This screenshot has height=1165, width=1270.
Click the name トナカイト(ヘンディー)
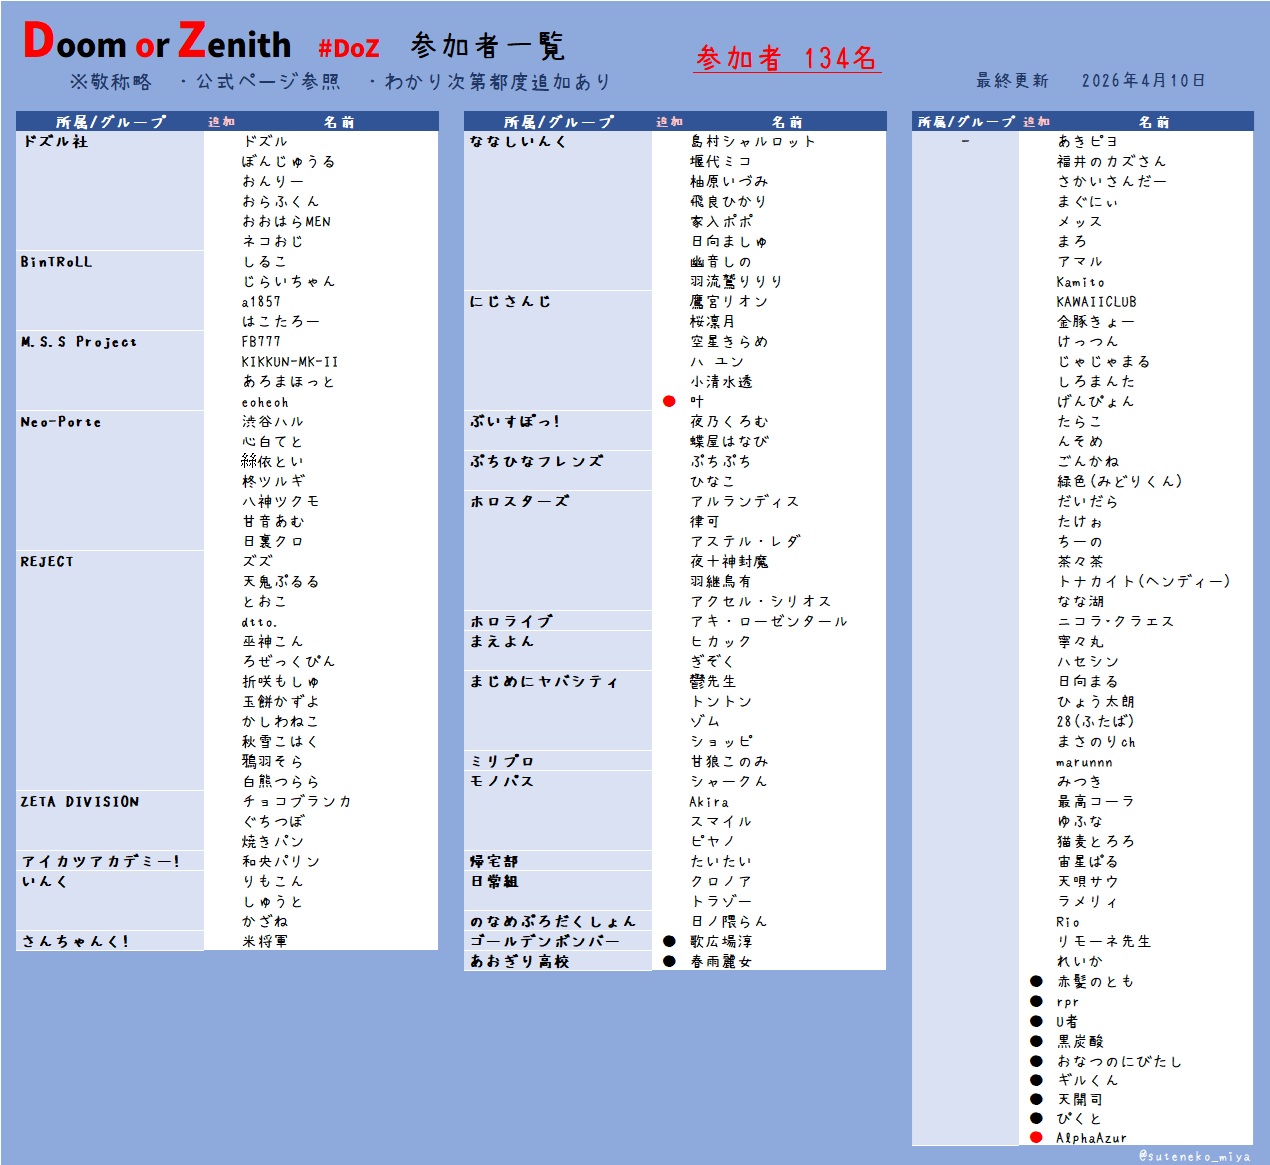pyautogui.click(x=1144, y=581)
